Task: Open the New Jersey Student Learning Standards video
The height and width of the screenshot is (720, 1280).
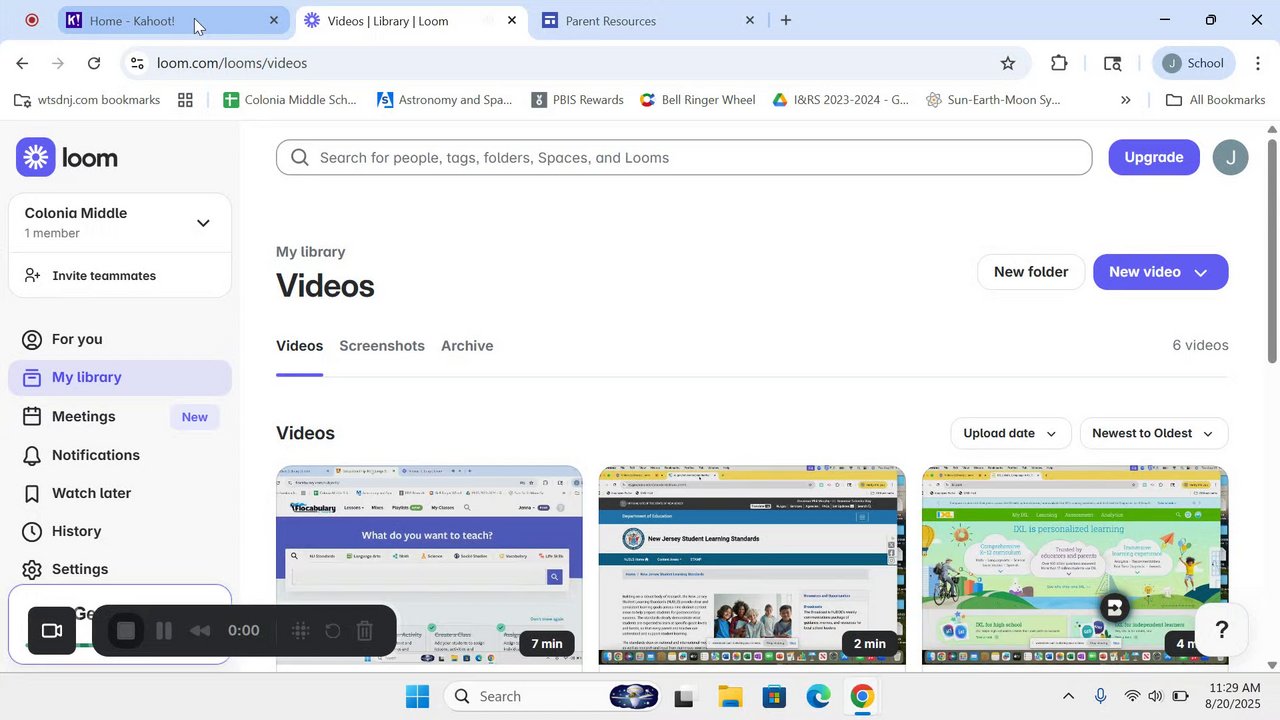Action: pos(752,565)
